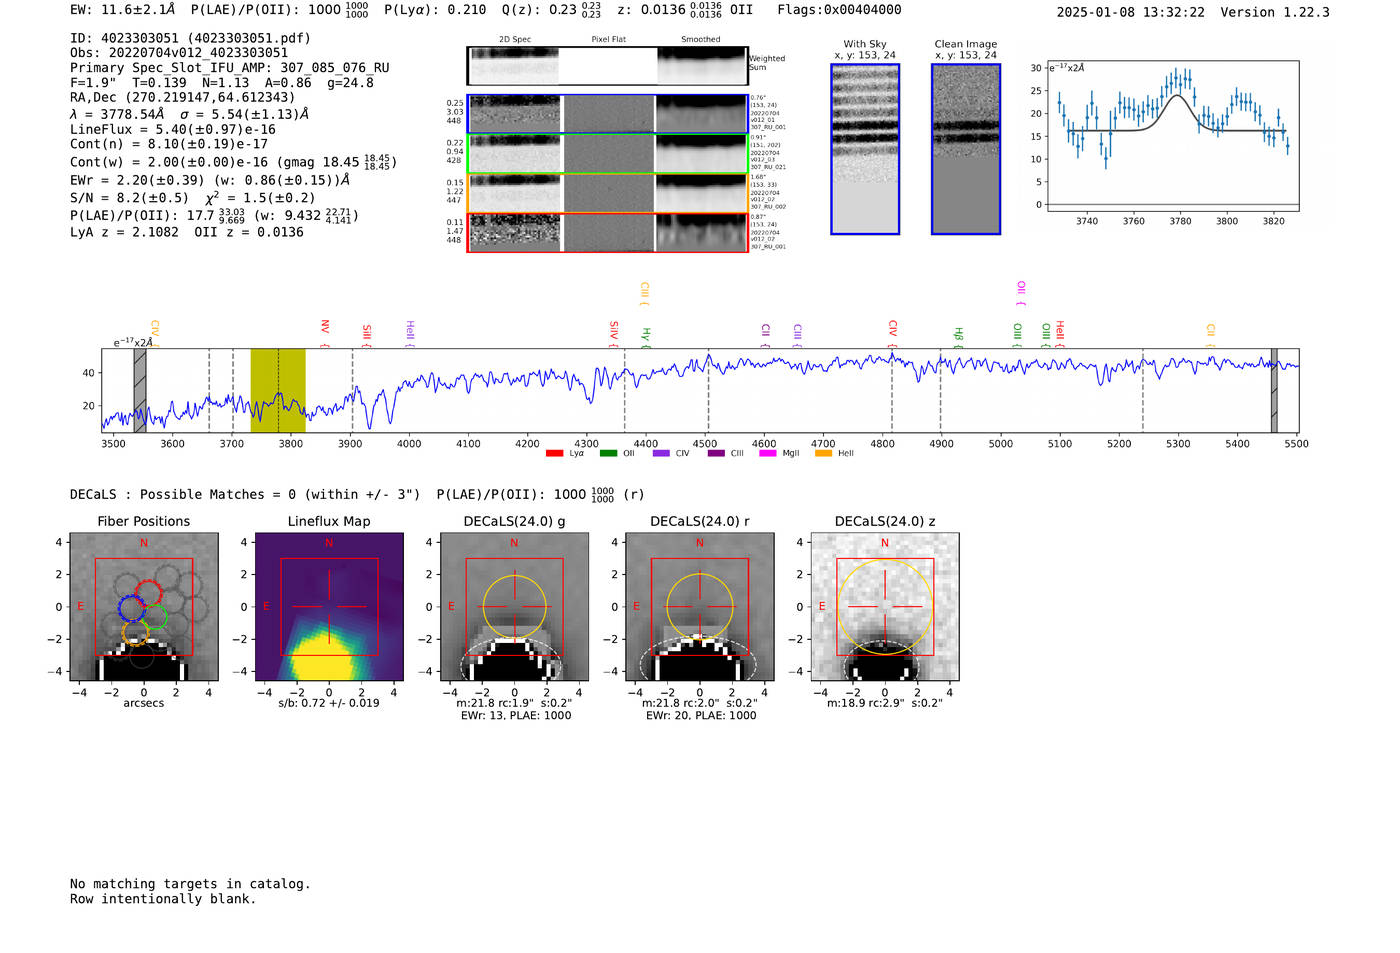Select the green-bordered fiber spectrum row

click(607, 154)
